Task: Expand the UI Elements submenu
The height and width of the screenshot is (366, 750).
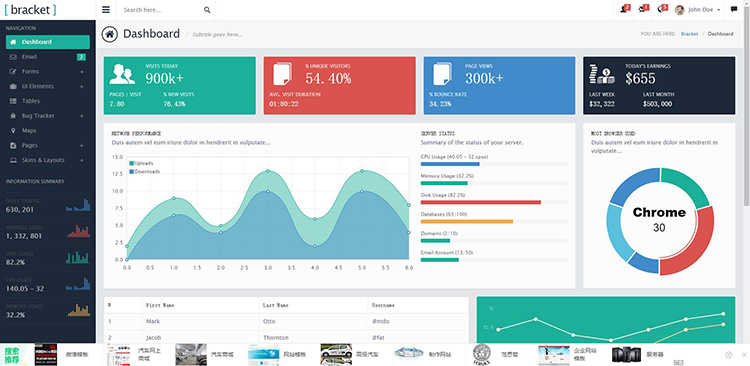Action: (48, 87)
